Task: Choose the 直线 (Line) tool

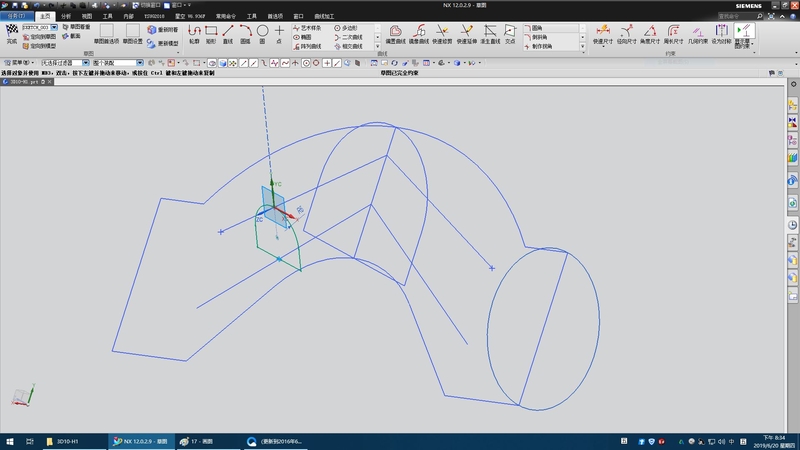Action: tap(228, 32)
